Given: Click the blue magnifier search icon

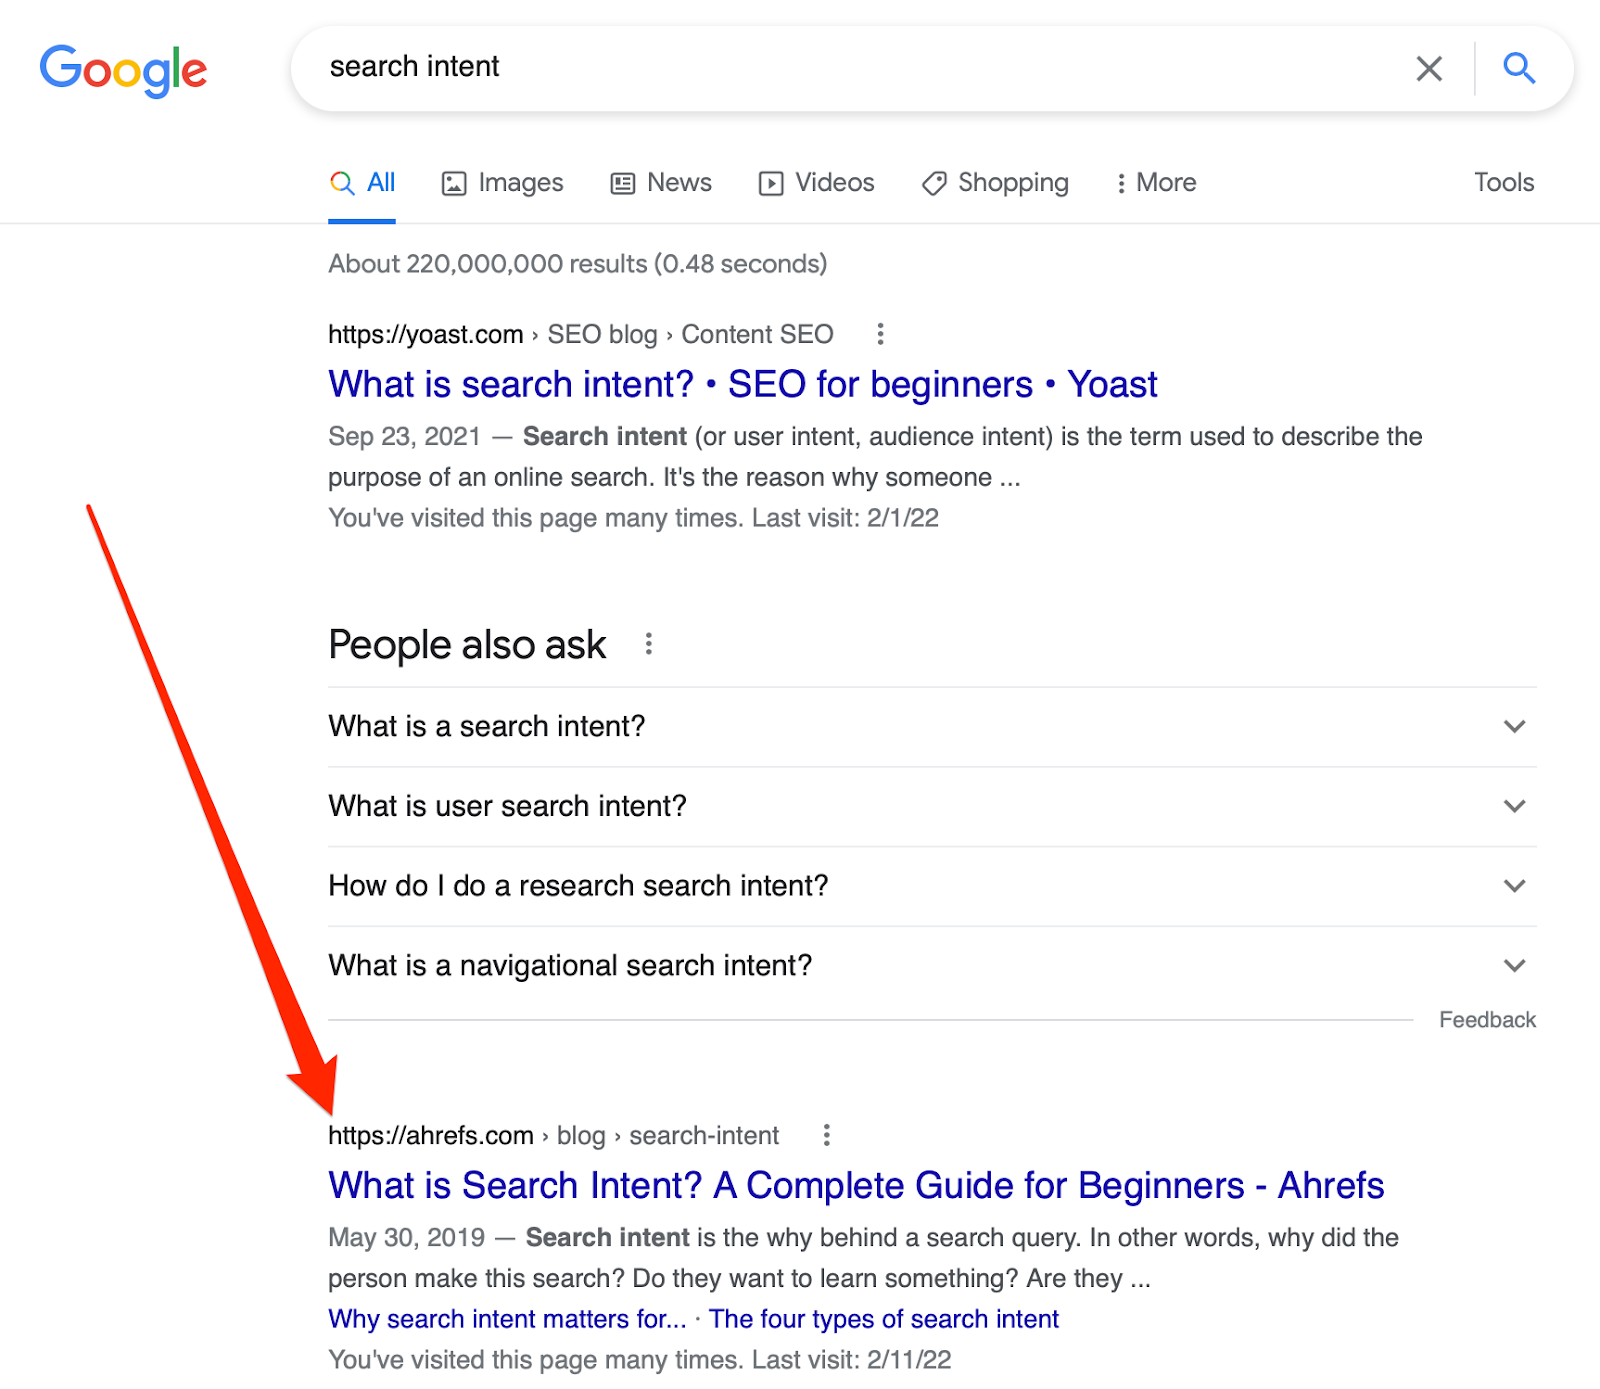Looking at the screenshot, I should (1519, 68).
